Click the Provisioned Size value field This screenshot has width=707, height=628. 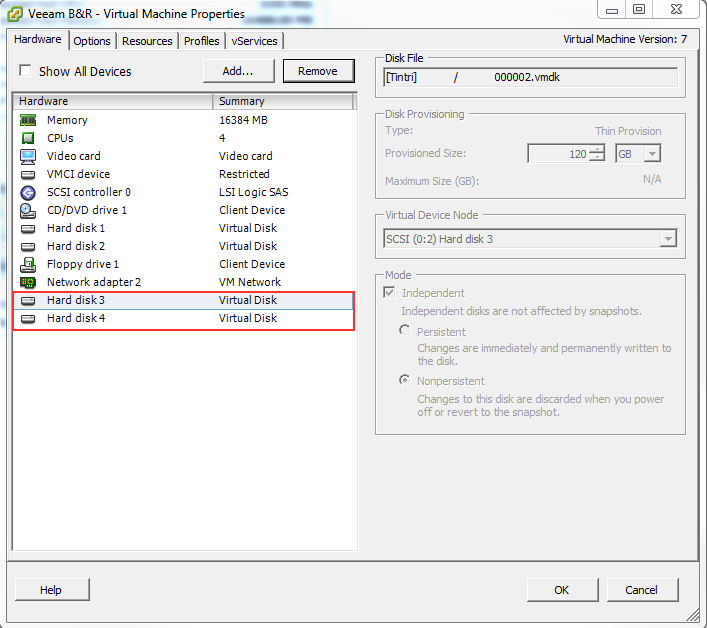559,154
